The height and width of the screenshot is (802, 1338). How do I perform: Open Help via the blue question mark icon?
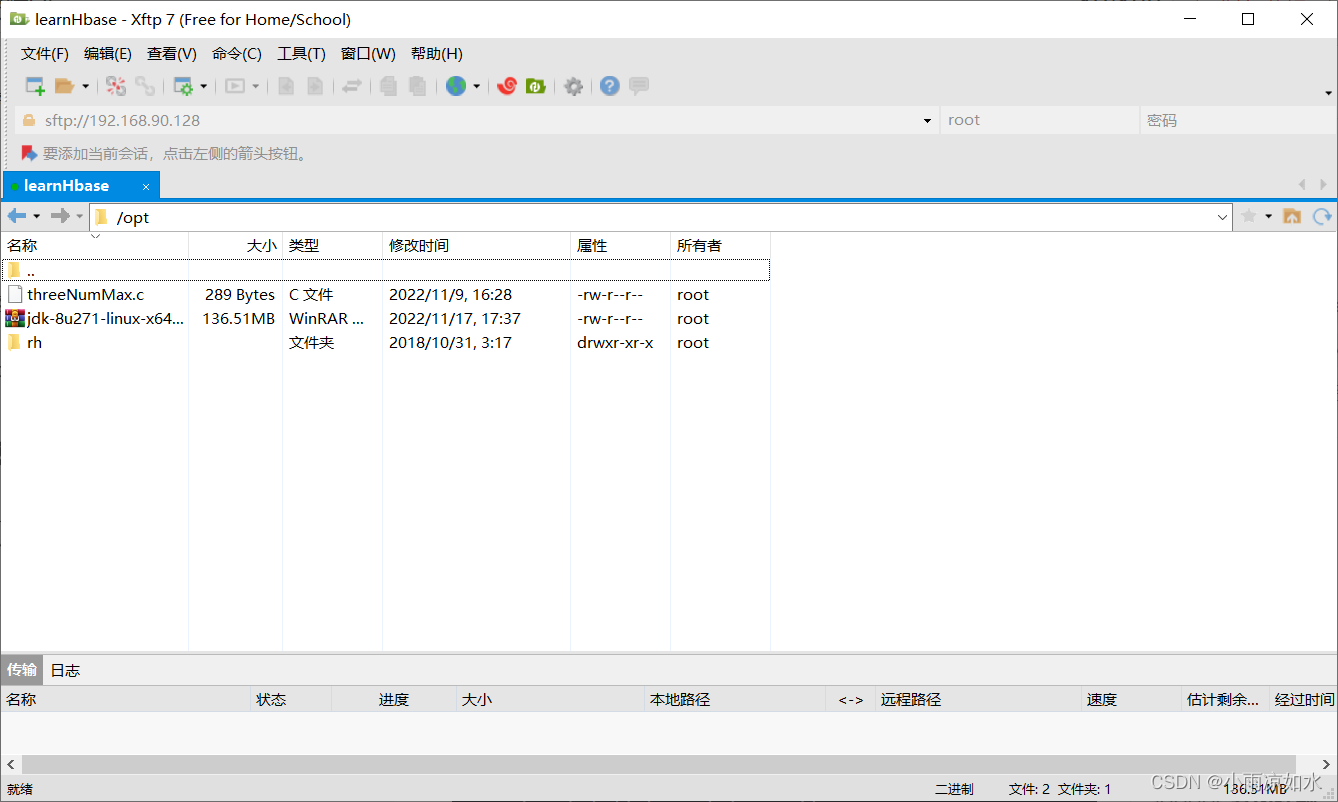(610, 86)
